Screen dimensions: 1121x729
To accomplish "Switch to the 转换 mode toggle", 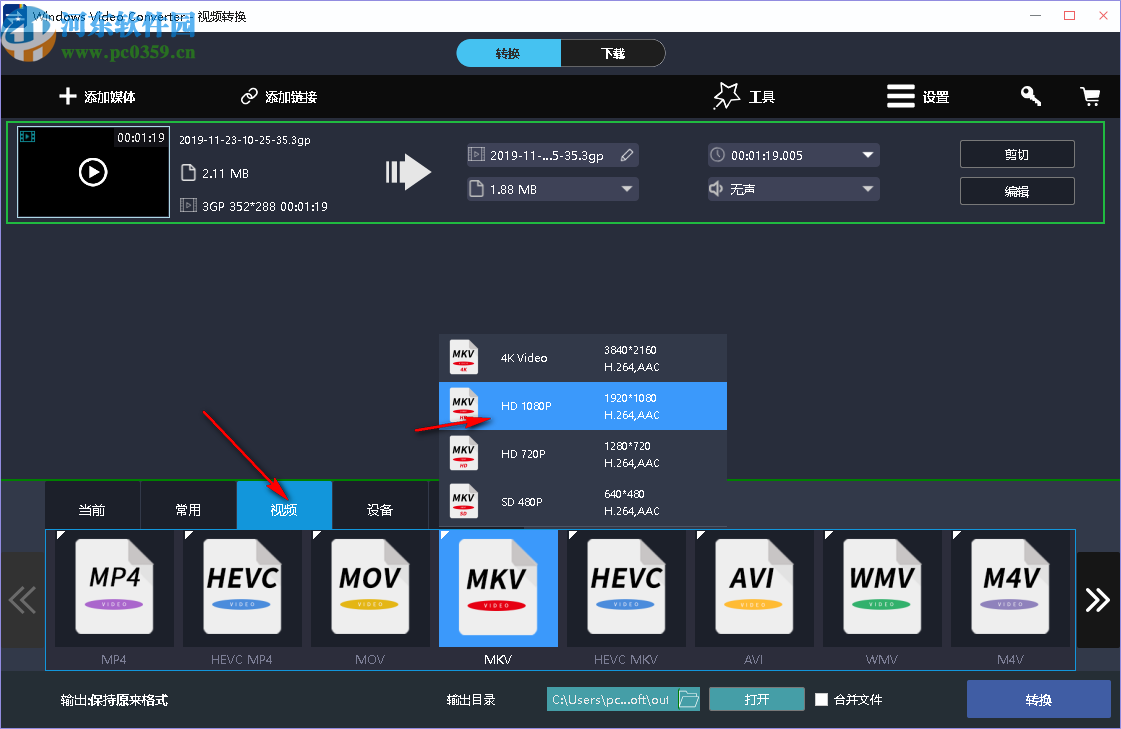I will 508,53.
